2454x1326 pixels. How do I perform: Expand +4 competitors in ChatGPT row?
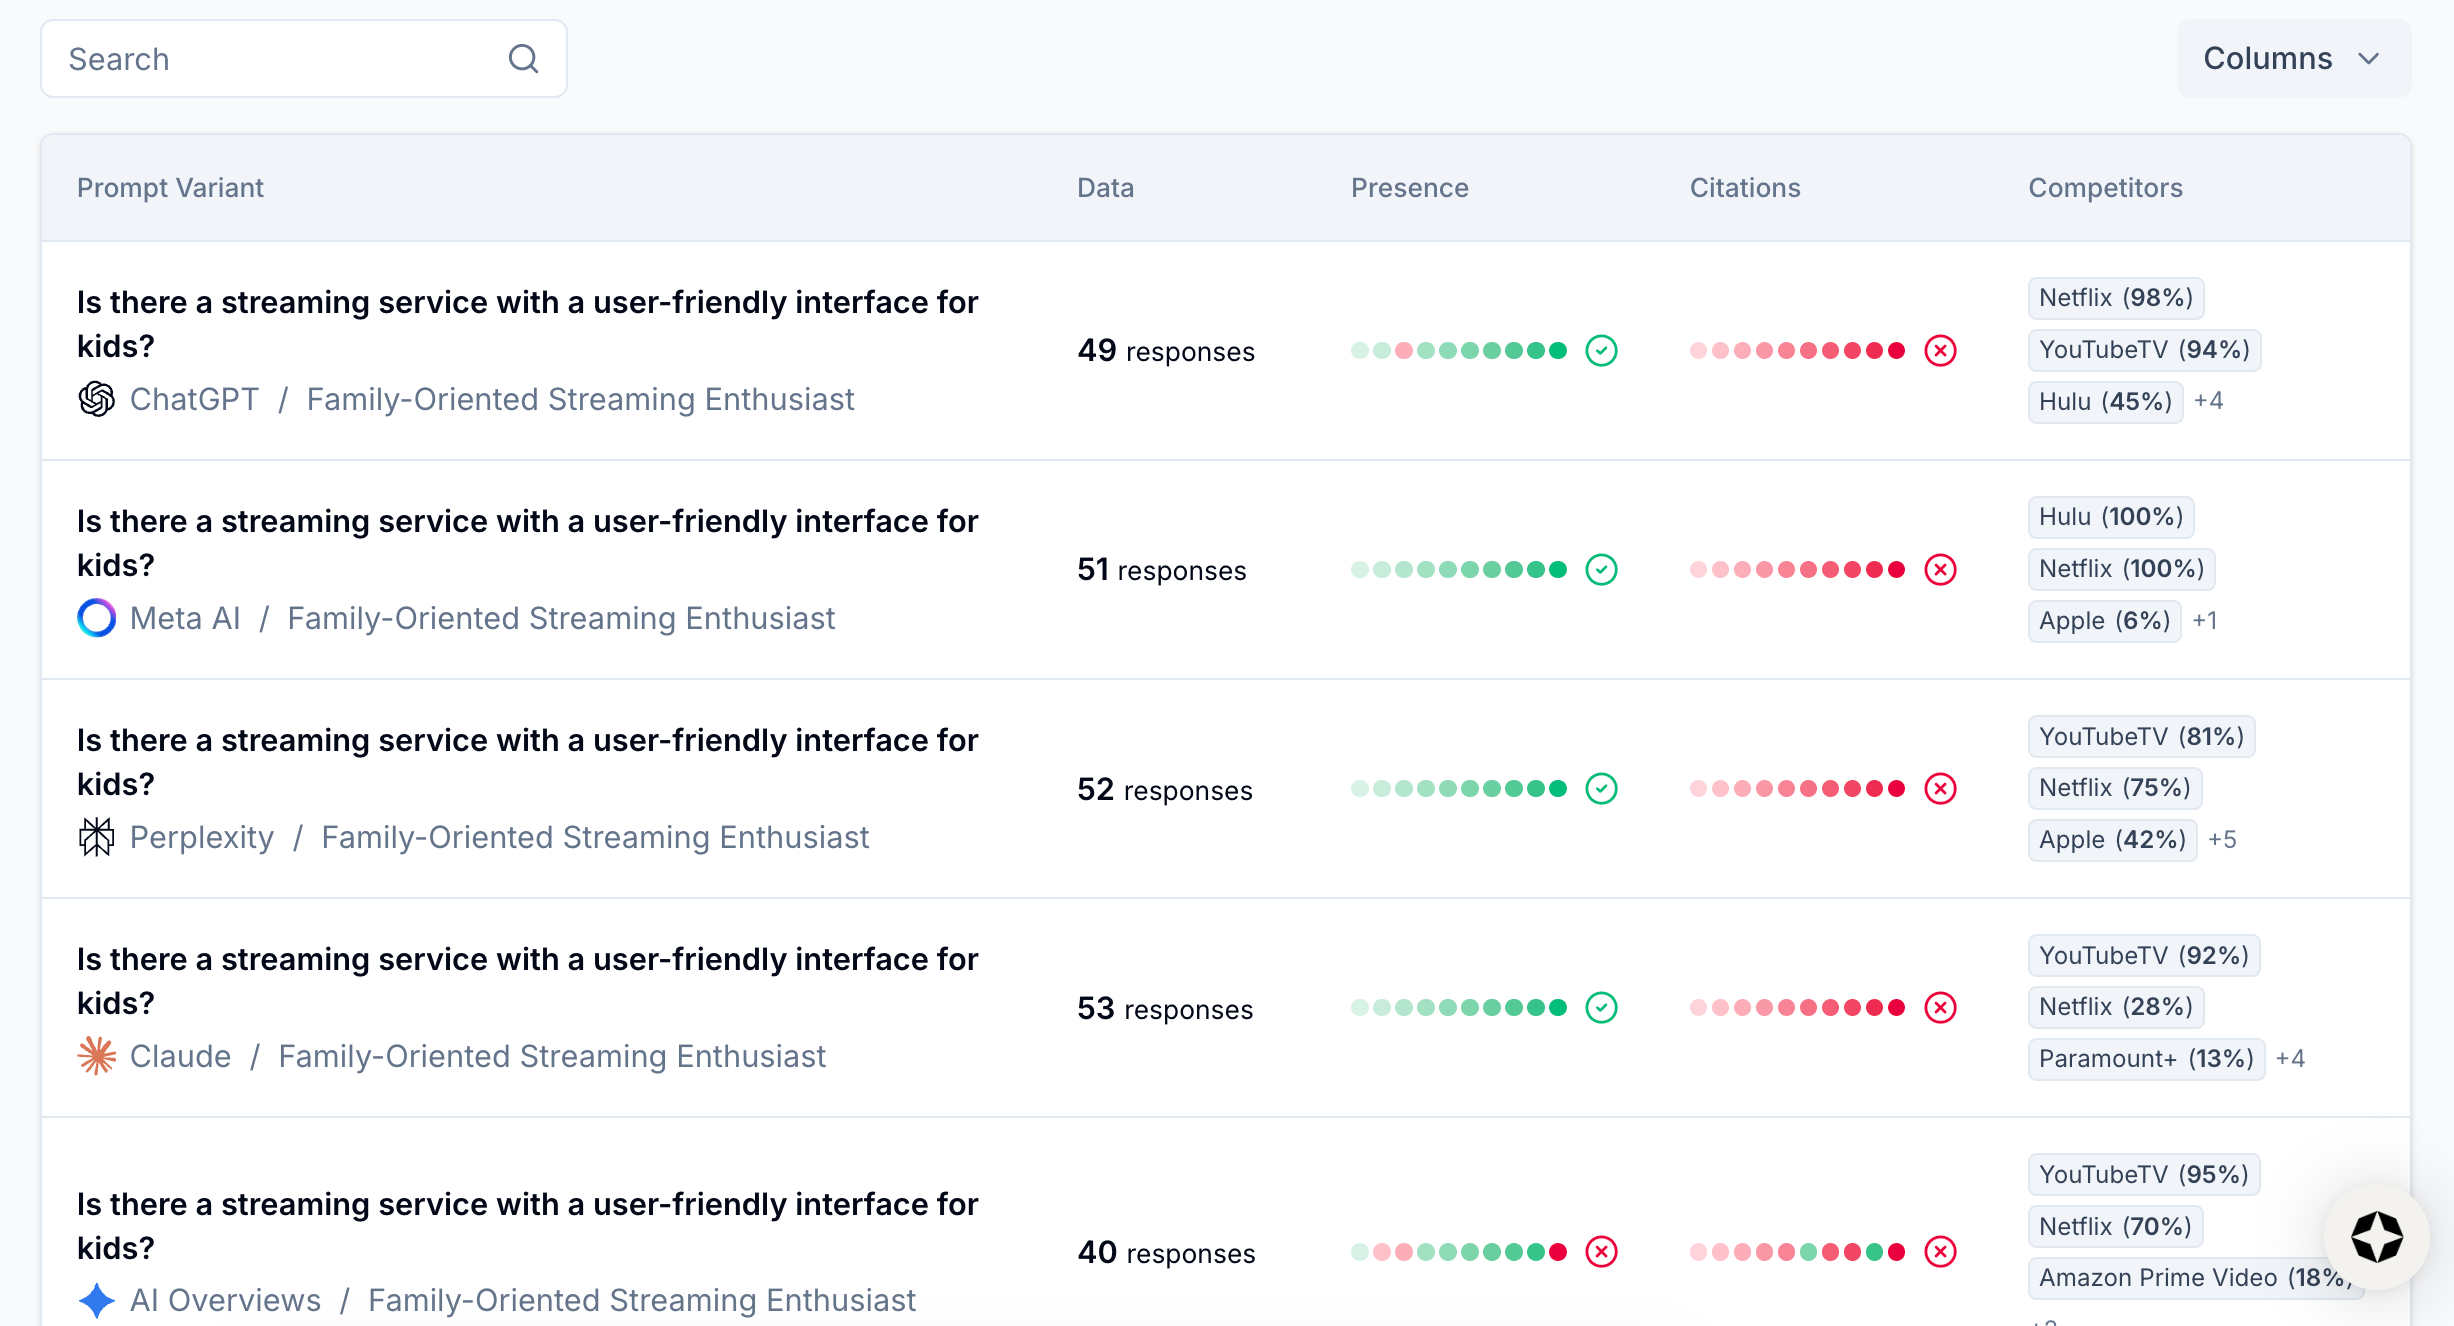pyautogui.click(x=2208, y=401)
